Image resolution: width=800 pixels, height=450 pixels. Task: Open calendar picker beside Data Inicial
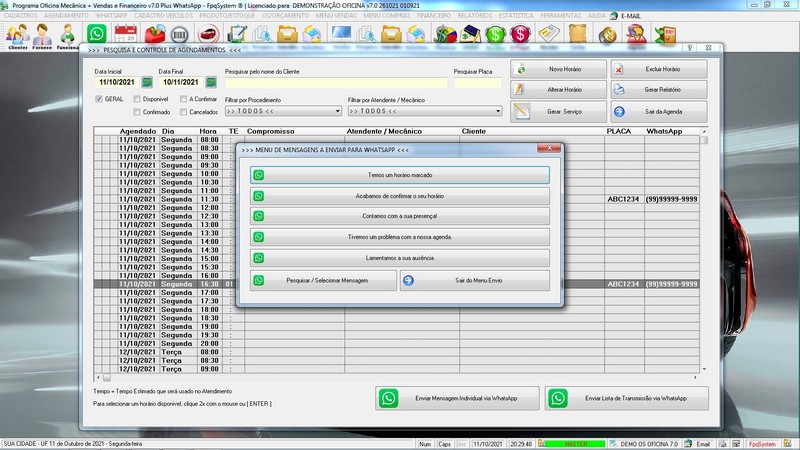[x=147, y=82]
